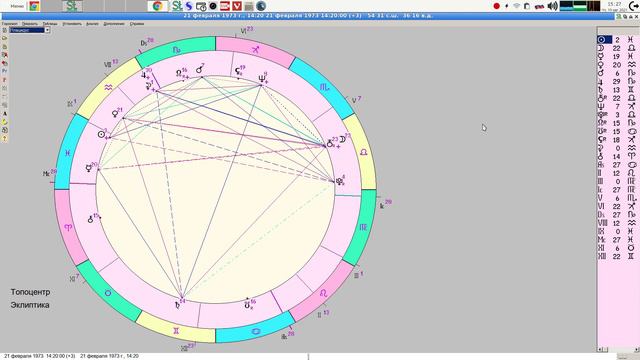Select the Neptune row showing 7 Sagittarius
640x360 pixels.
tap(617, 106)
